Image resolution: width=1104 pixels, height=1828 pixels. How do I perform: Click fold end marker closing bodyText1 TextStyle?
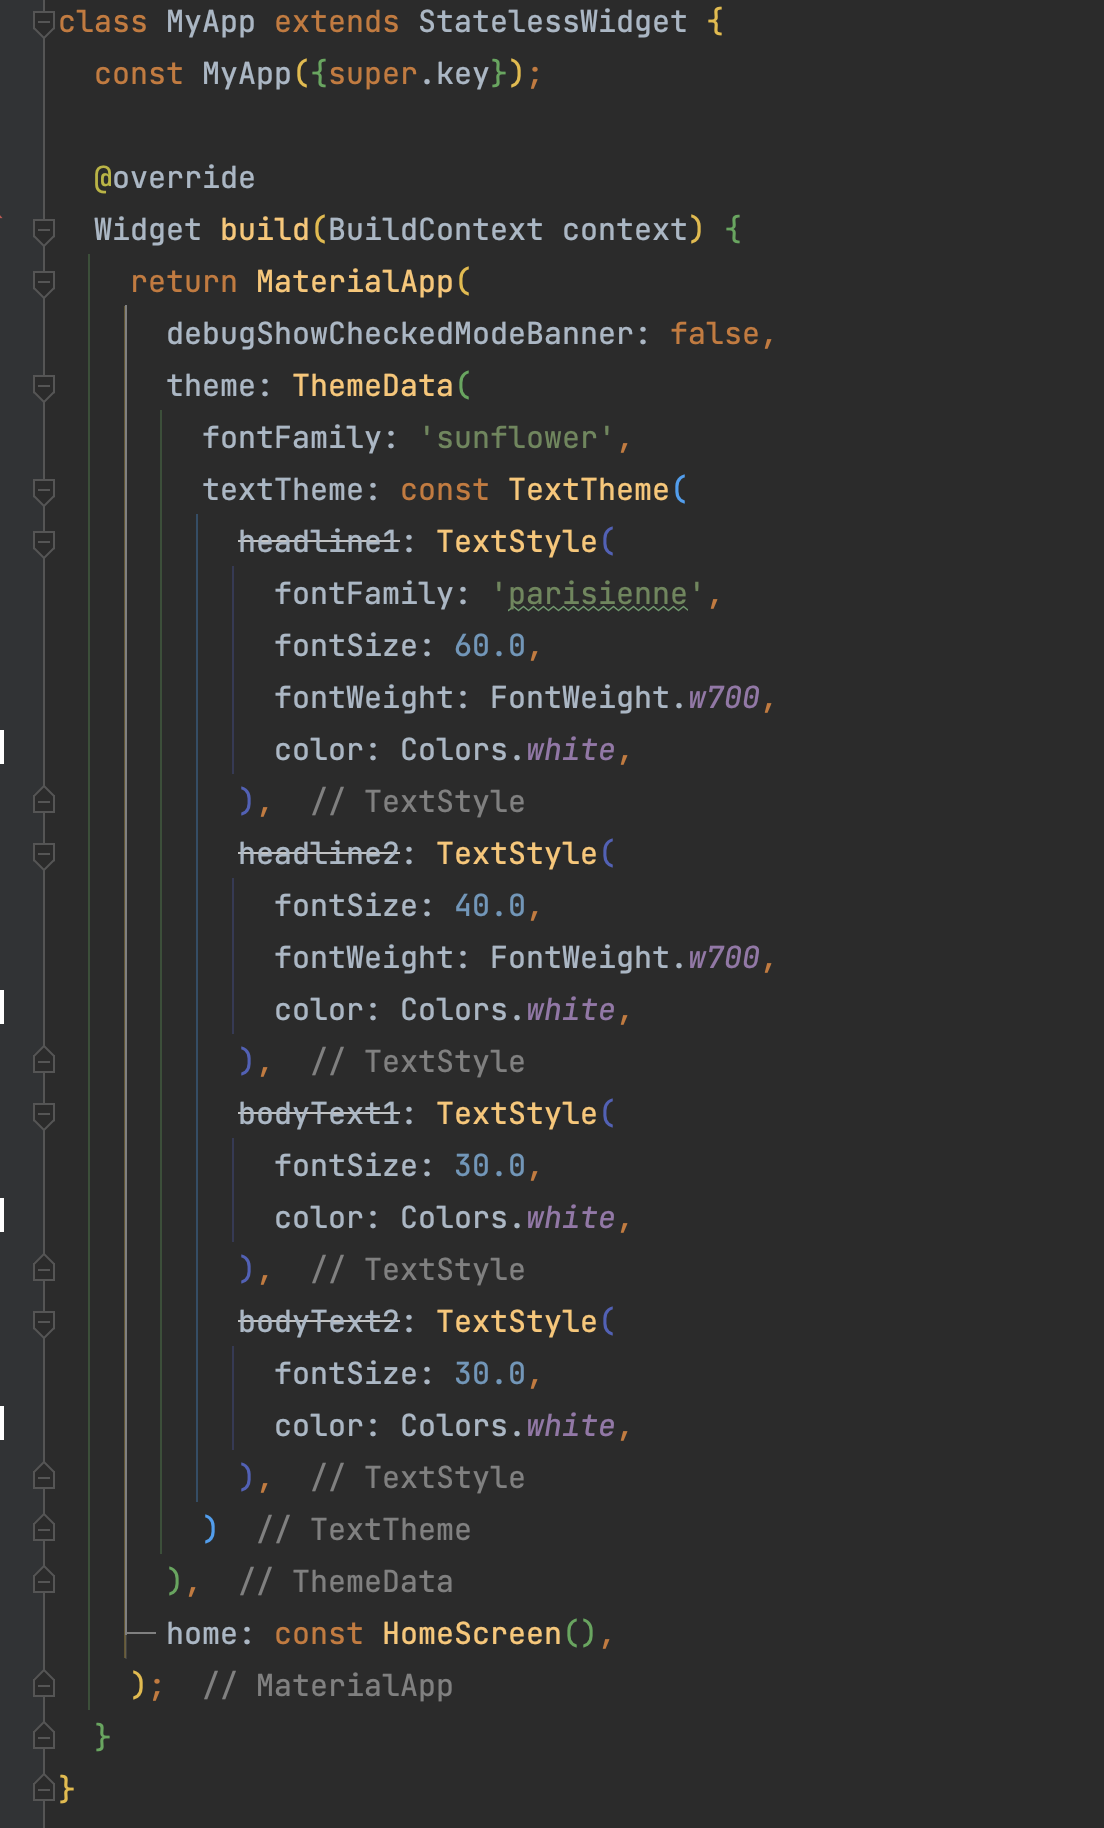44,1268
